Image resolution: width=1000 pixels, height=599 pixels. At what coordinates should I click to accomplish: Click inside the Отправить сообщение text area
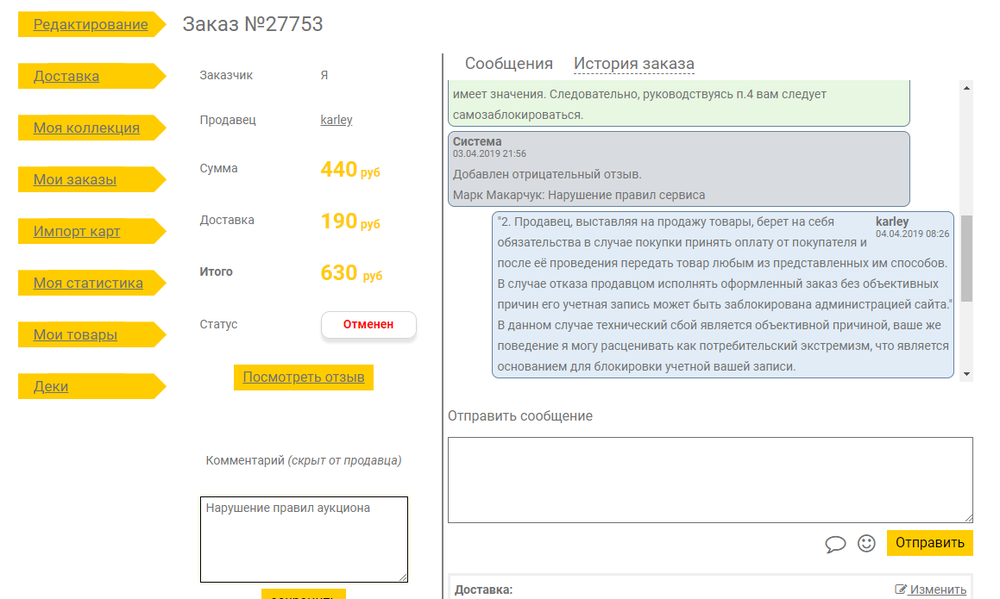[709, 479]
